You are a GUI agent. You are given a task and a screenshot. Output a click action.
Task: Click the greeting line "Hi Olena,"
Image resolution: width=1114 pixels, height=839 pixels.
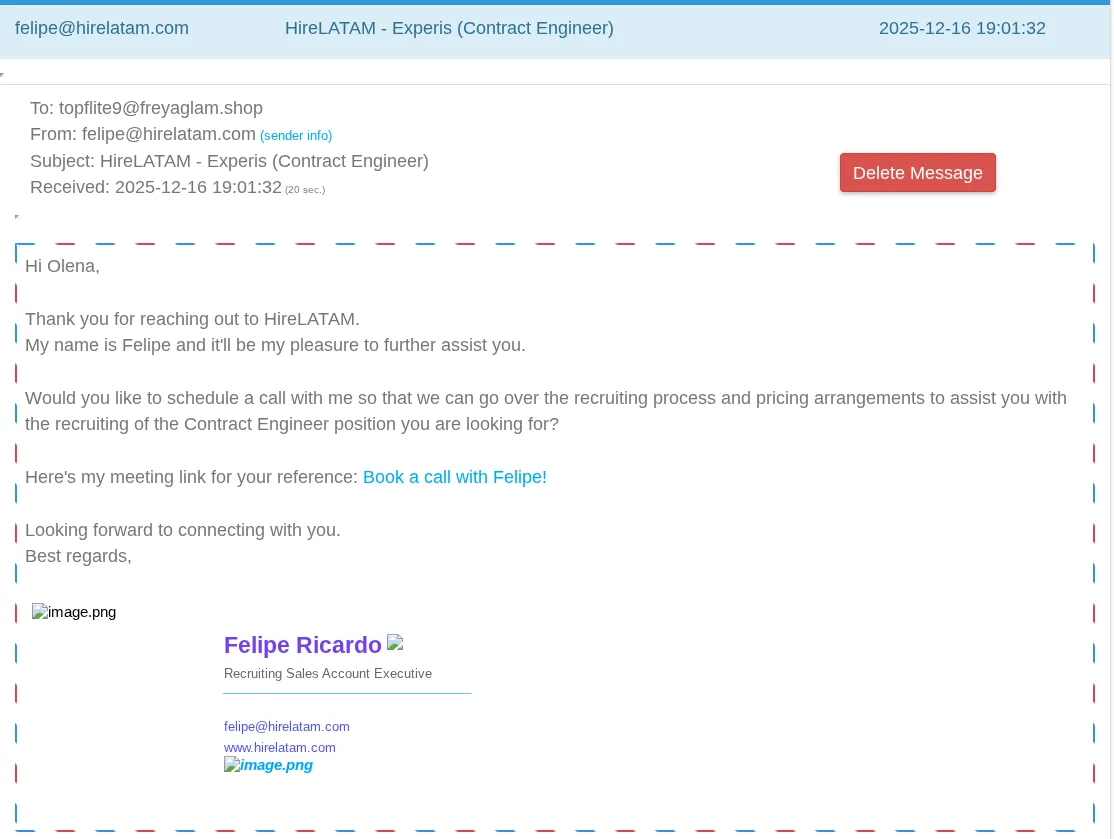coord(62,266)
